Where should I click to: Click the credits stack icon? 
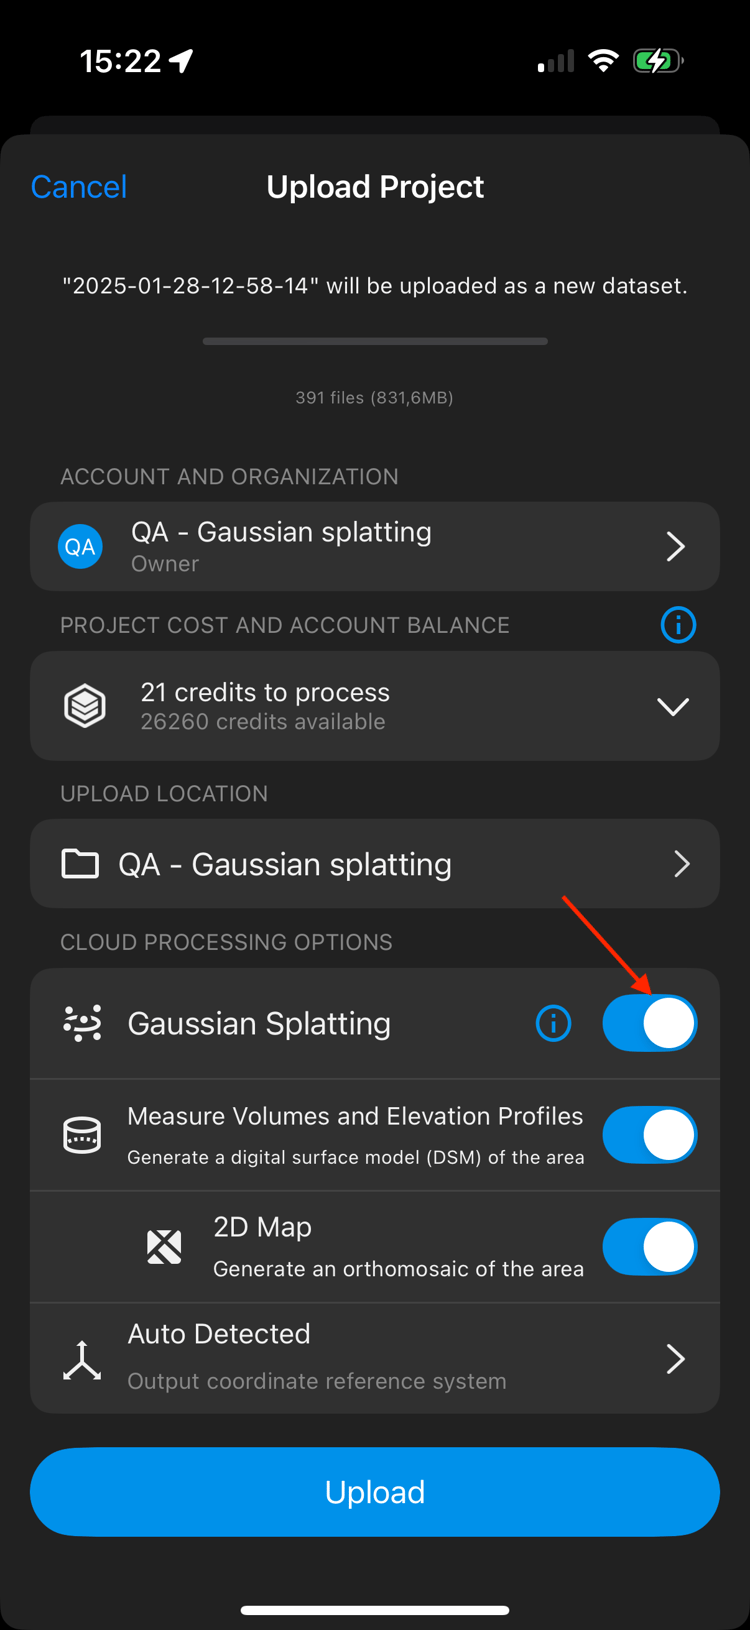click(84, 705)
